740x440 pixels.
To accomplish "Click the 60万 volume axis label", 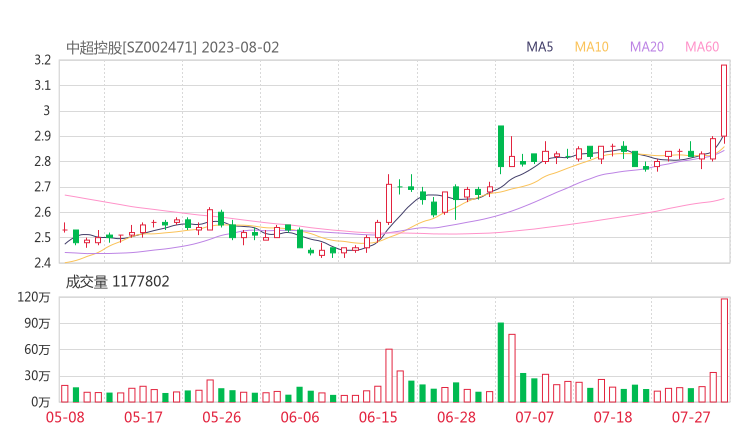I will tap(37, 350).
